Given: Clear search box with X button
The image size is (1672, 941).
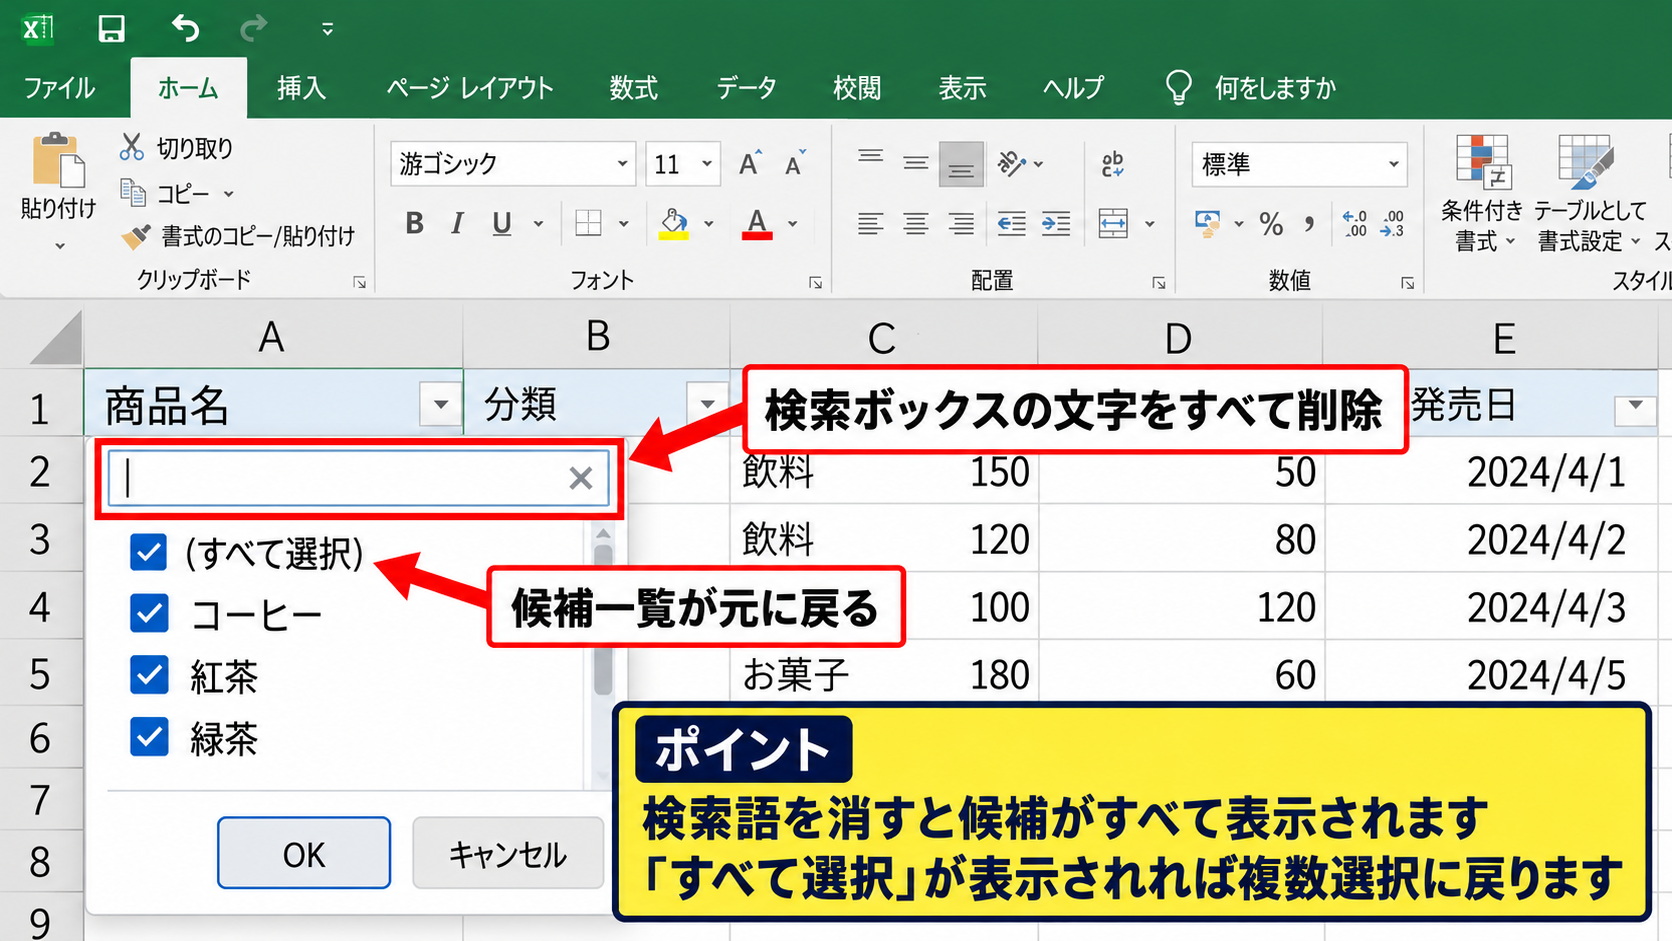Looking at the screenshot, I should (x=581, y=478).
